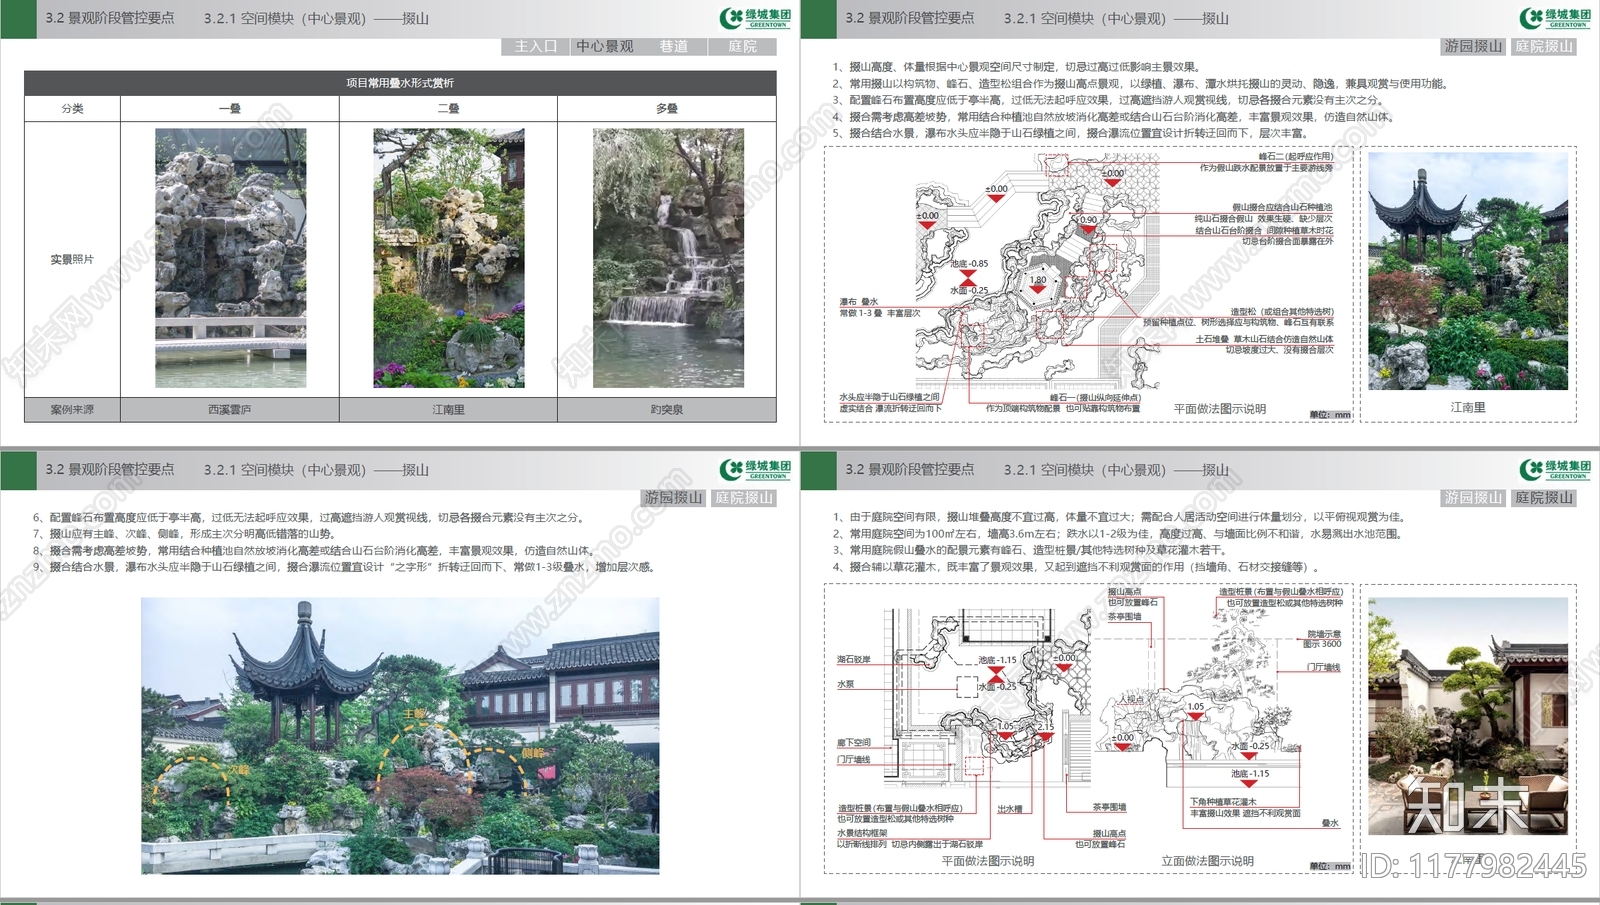This screenshot has height=905, width=1600.
Task: Select 庭院掇山 tab on 江南里 plan slide
Action: pos(1544,46)
